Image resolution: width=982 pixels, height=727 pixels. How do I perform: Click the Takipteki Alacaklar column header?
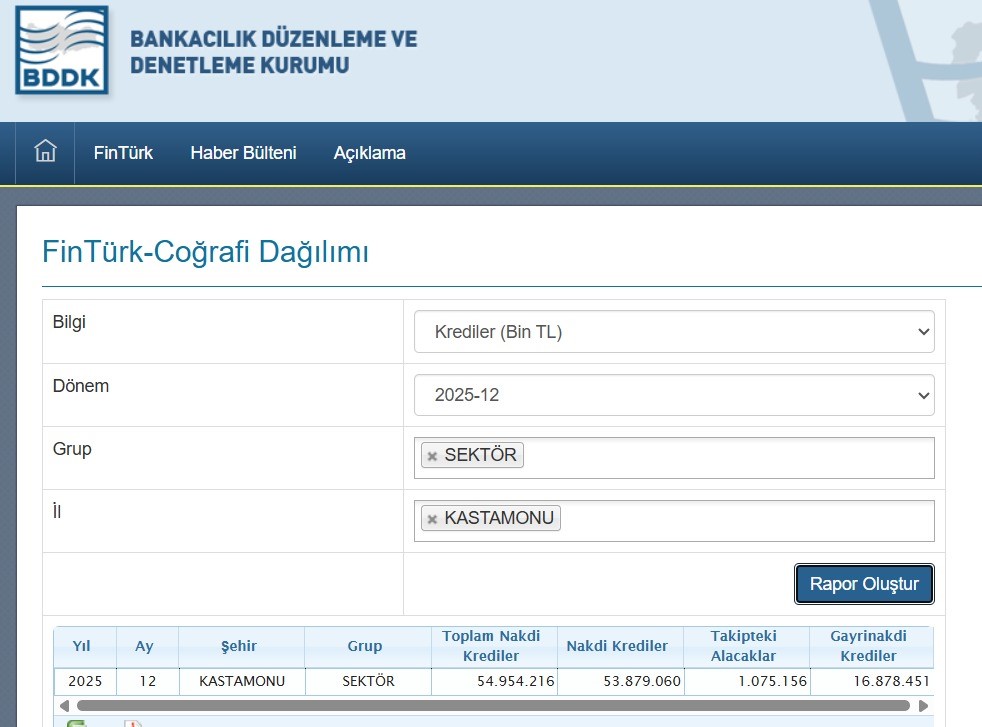(744, 646)
